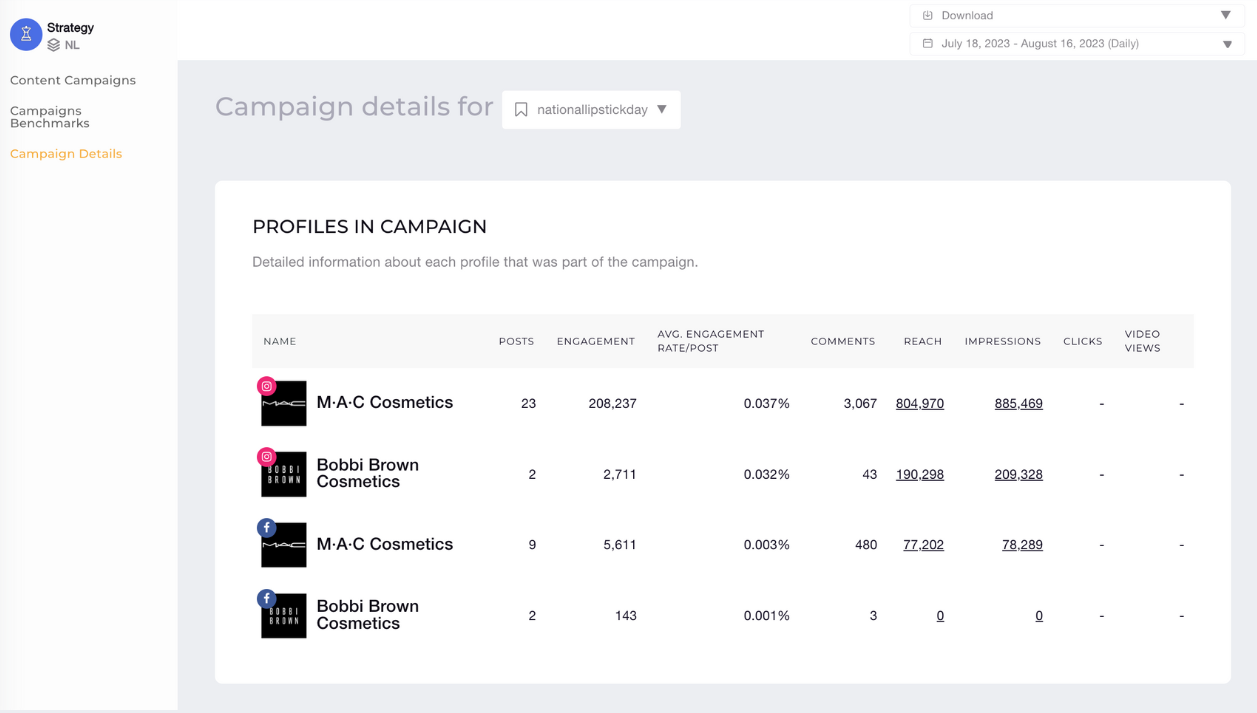Image resolution: width=1257 pixels, height=713 pixels.
Task: Click engagement value 2,711
Action: (620, 475)
